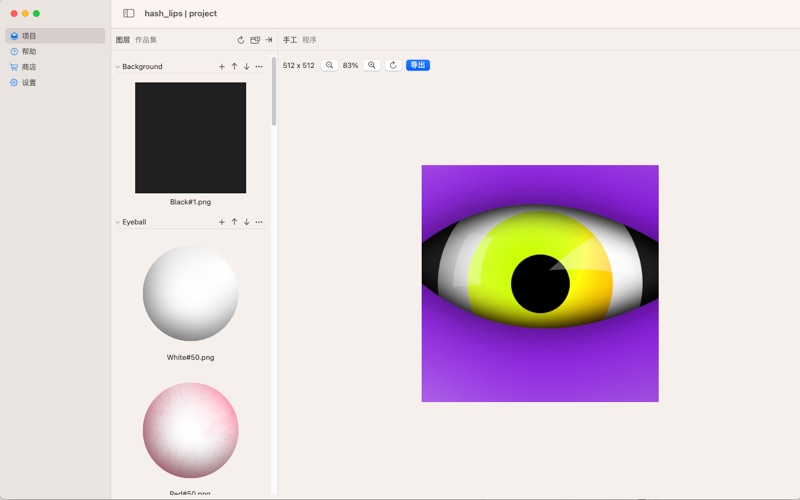Switch to the 程序 tab
The image size is (800, 500).
click(x=310, y=40)
